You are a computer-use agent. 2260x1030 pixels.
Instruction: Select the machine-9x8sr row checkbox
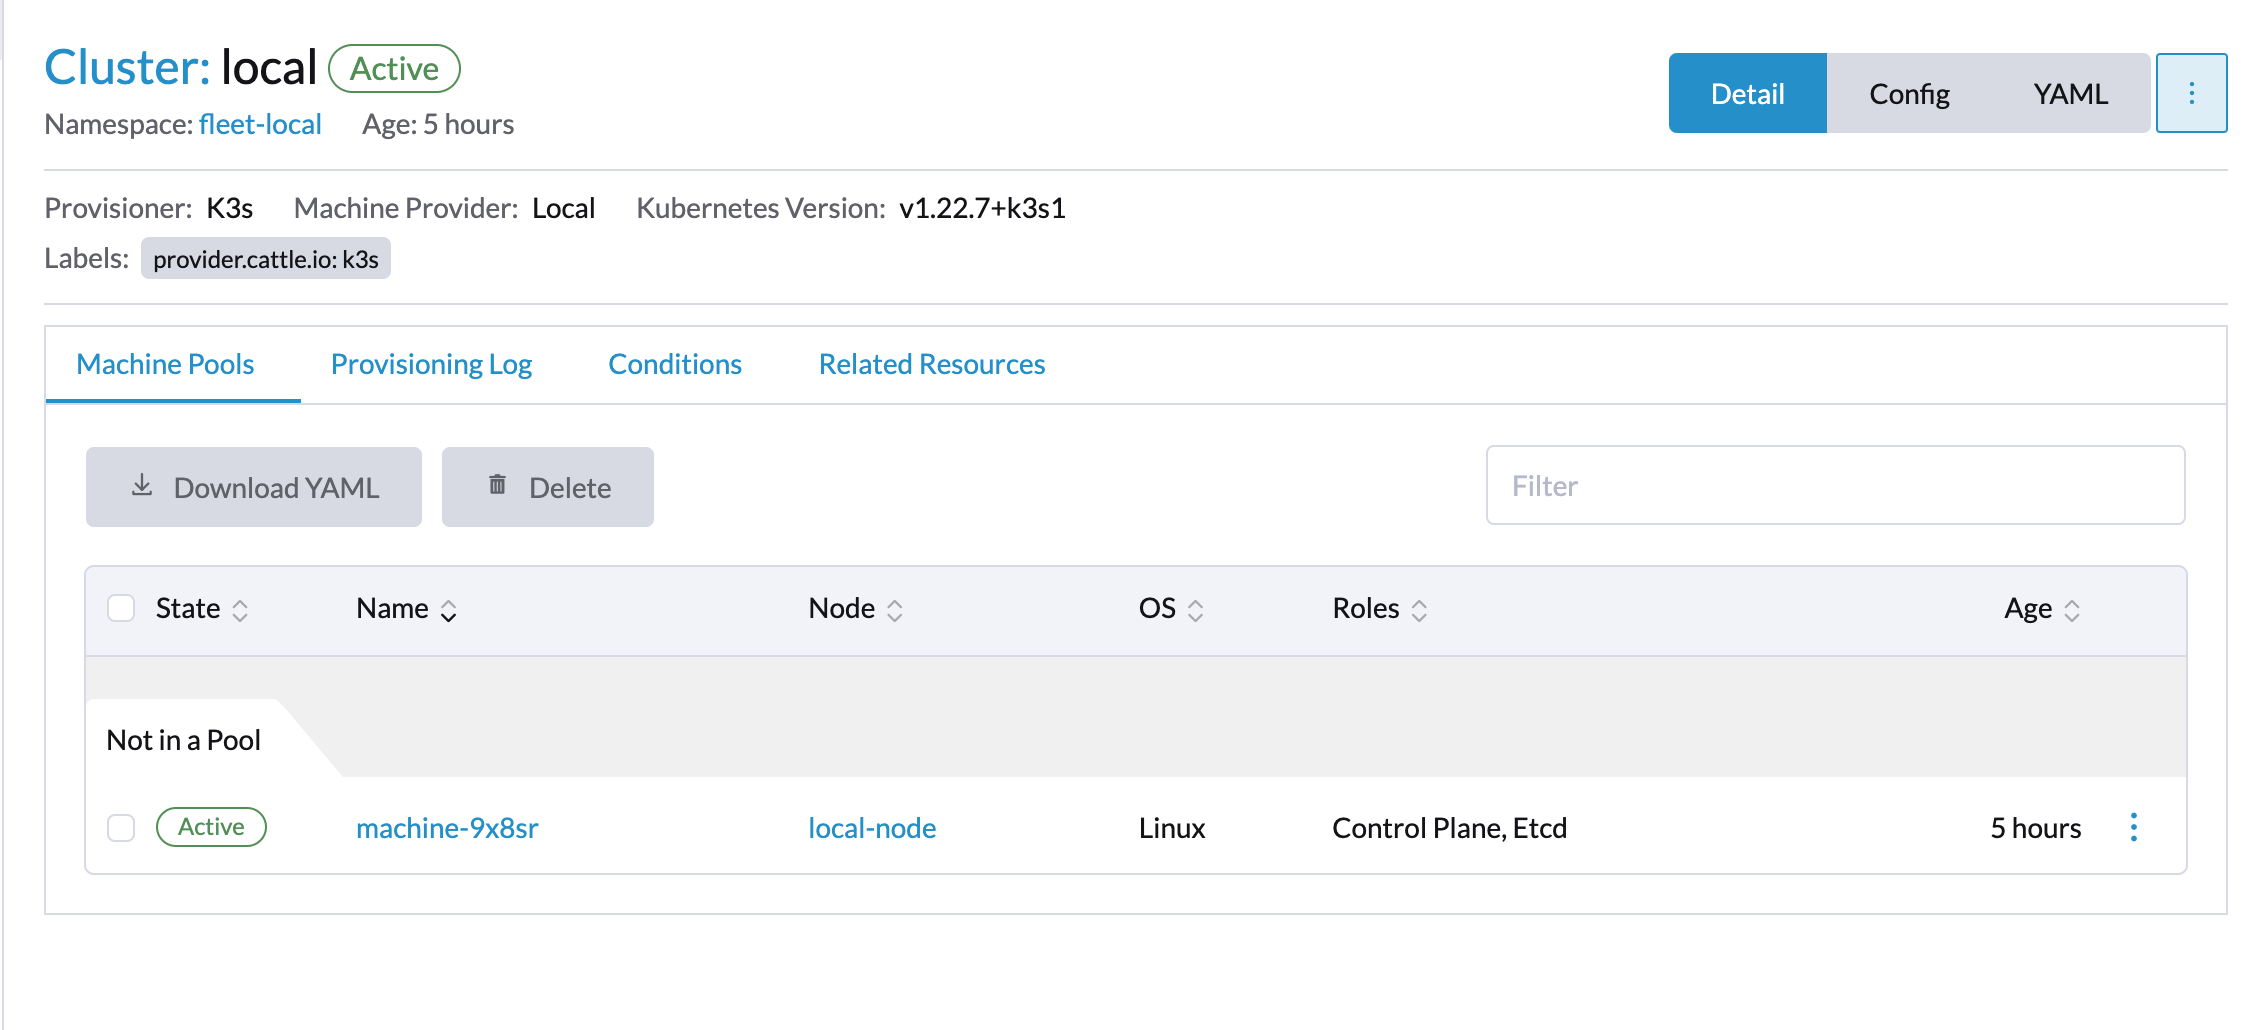pos(121,827)
